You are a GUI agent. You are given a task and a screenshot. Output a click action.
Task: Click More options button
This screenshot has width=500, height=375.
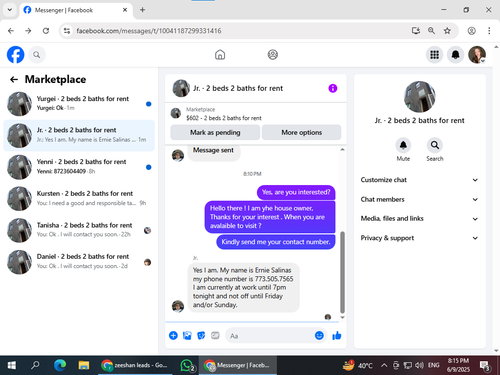point(301,132)
